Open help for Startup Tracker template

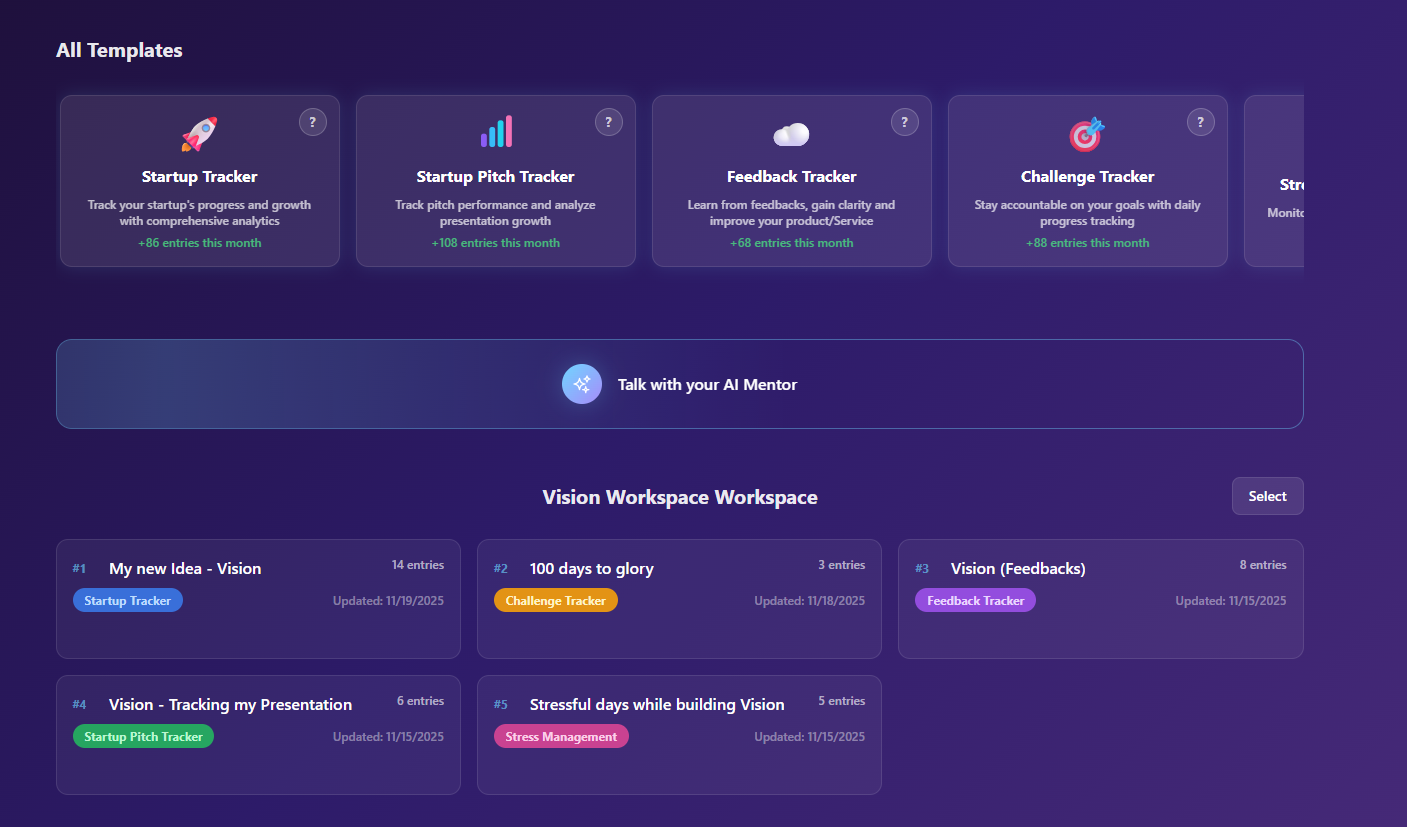(313, 122)
